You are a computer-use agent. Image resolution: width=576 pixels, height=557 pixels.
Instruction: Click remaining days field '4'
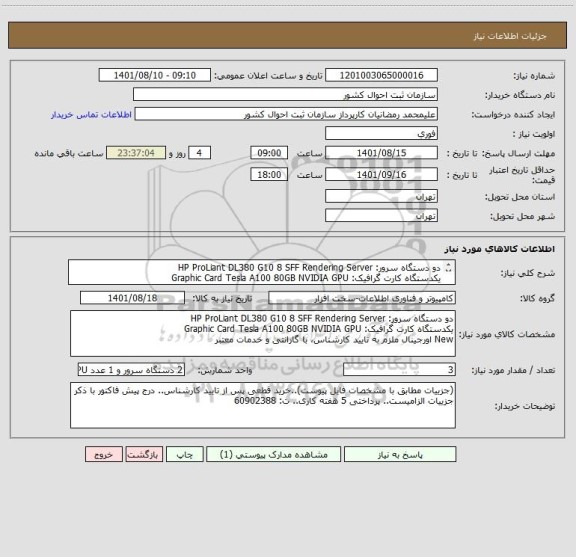pos(199,153)
